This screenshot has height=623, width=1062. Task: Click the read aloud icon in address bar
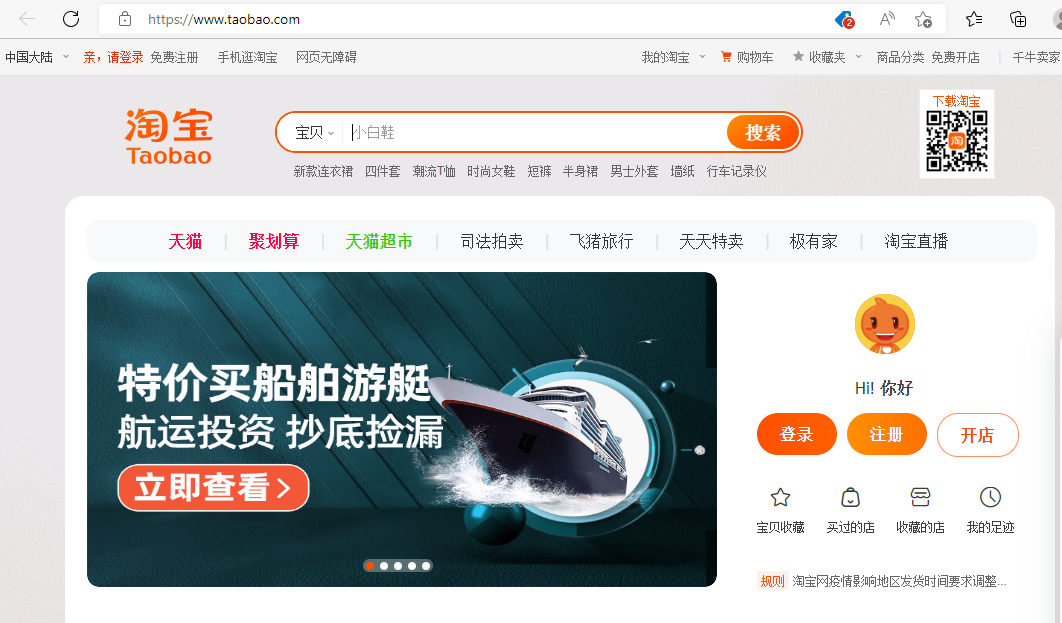(887, 19)
